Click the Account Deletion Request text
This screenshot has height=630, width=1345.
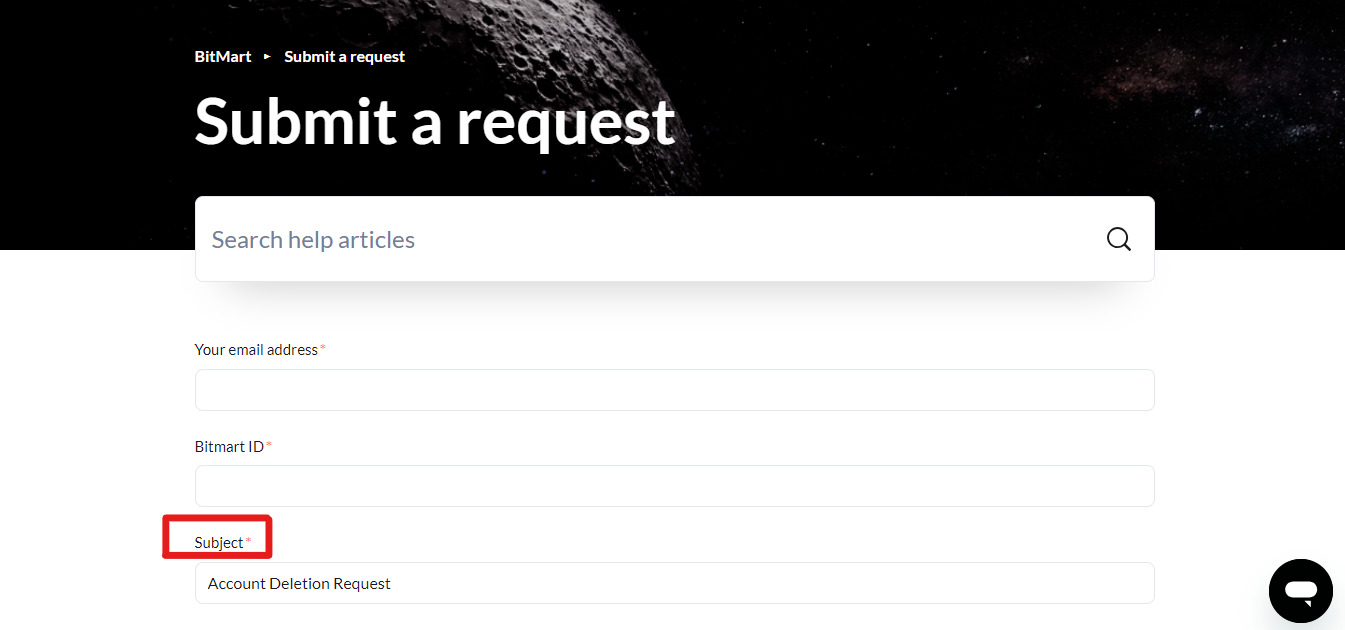point(299,583)
